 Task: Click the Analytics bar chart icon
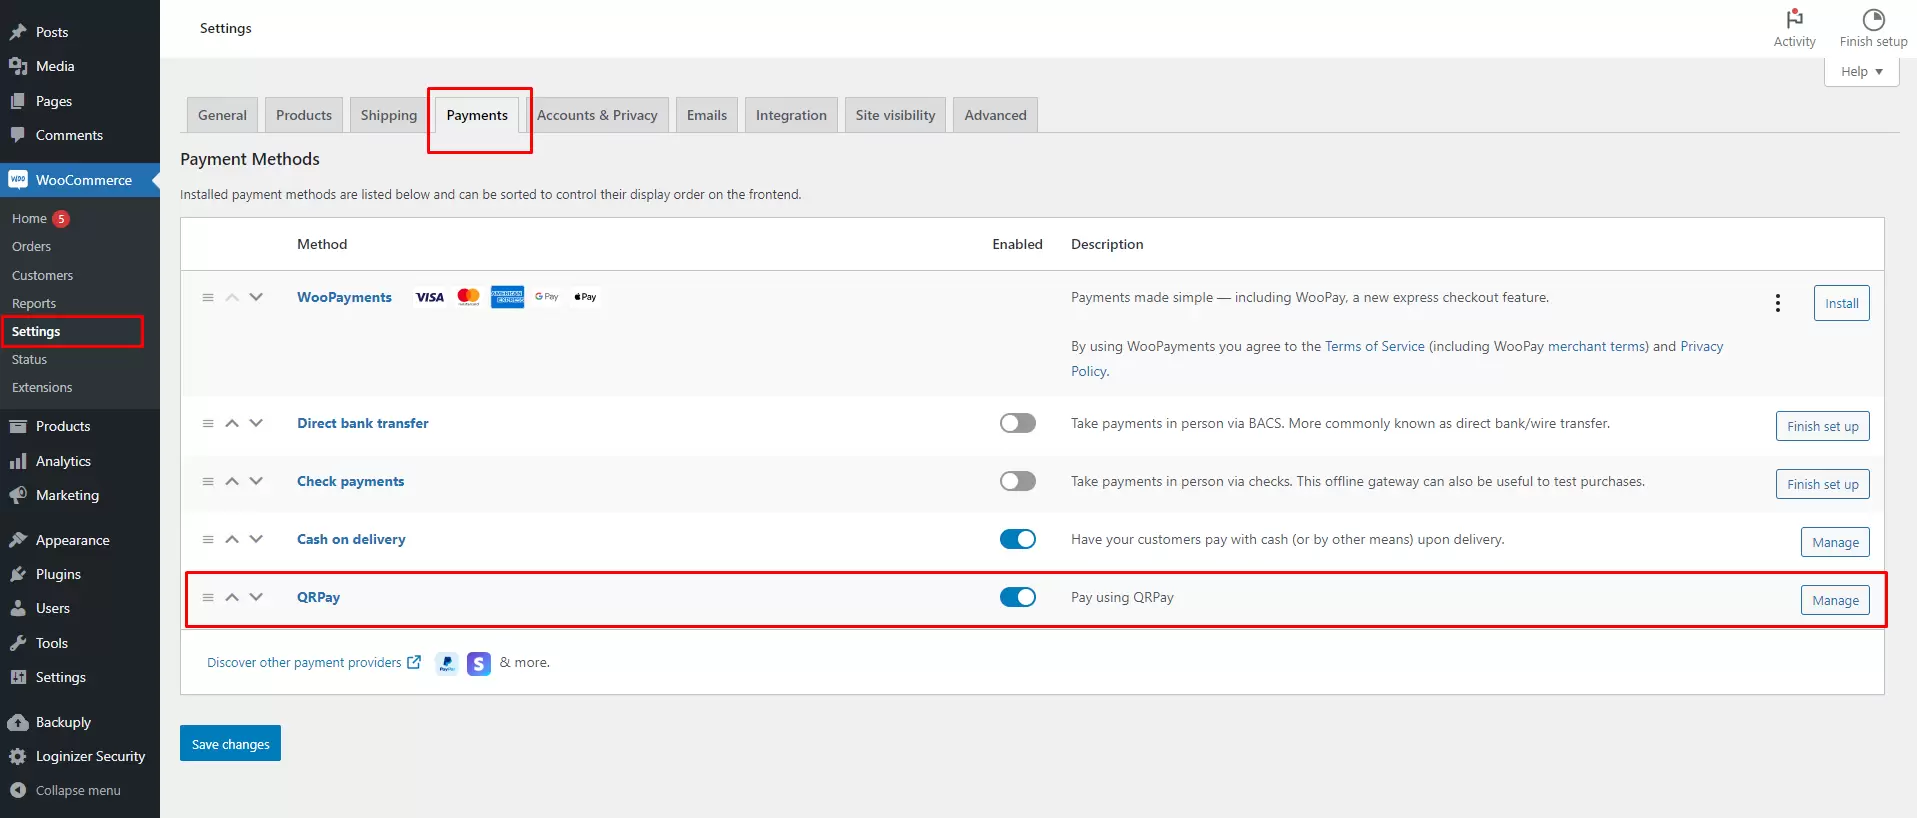[x=18, y=461]
